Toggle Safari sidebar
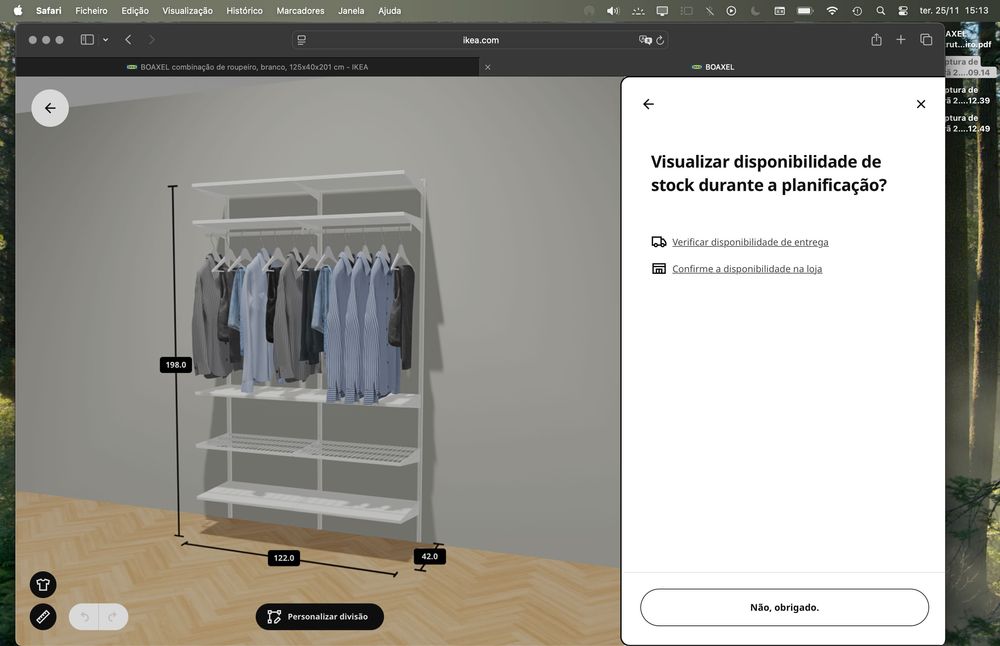 click(x=87, y=40)
